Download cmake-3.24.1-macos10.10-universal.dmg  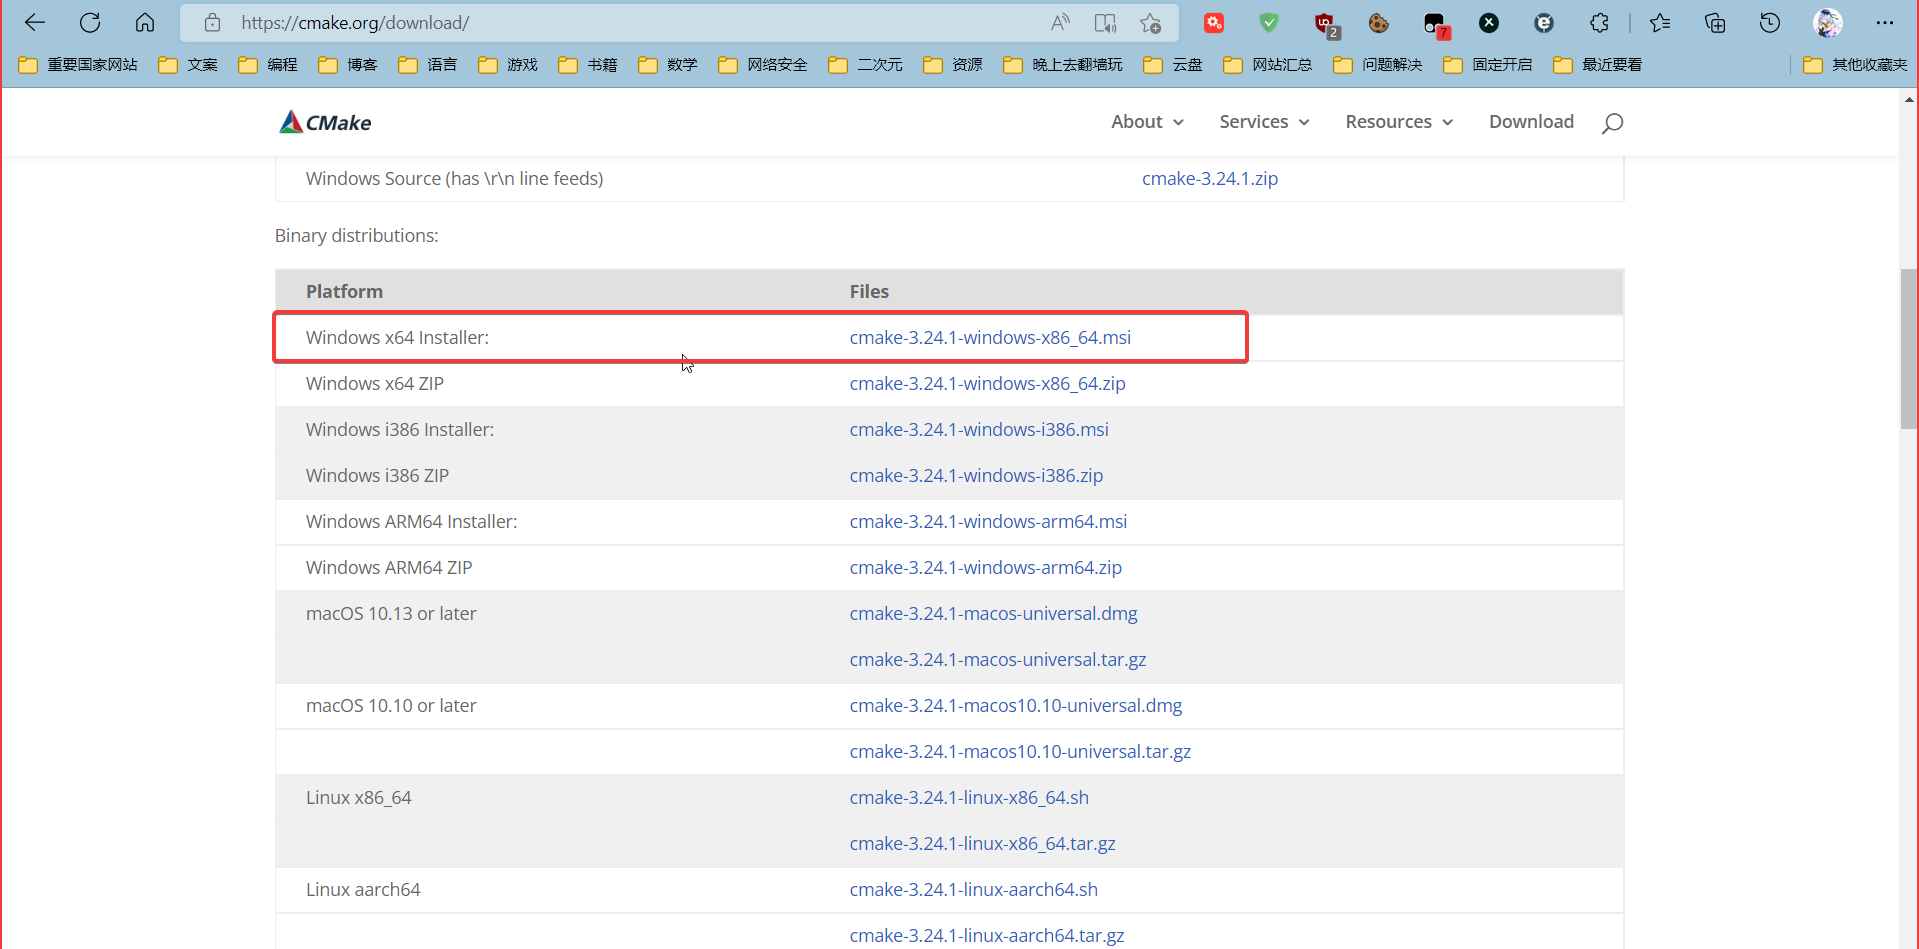click(x=1015, y=706)
